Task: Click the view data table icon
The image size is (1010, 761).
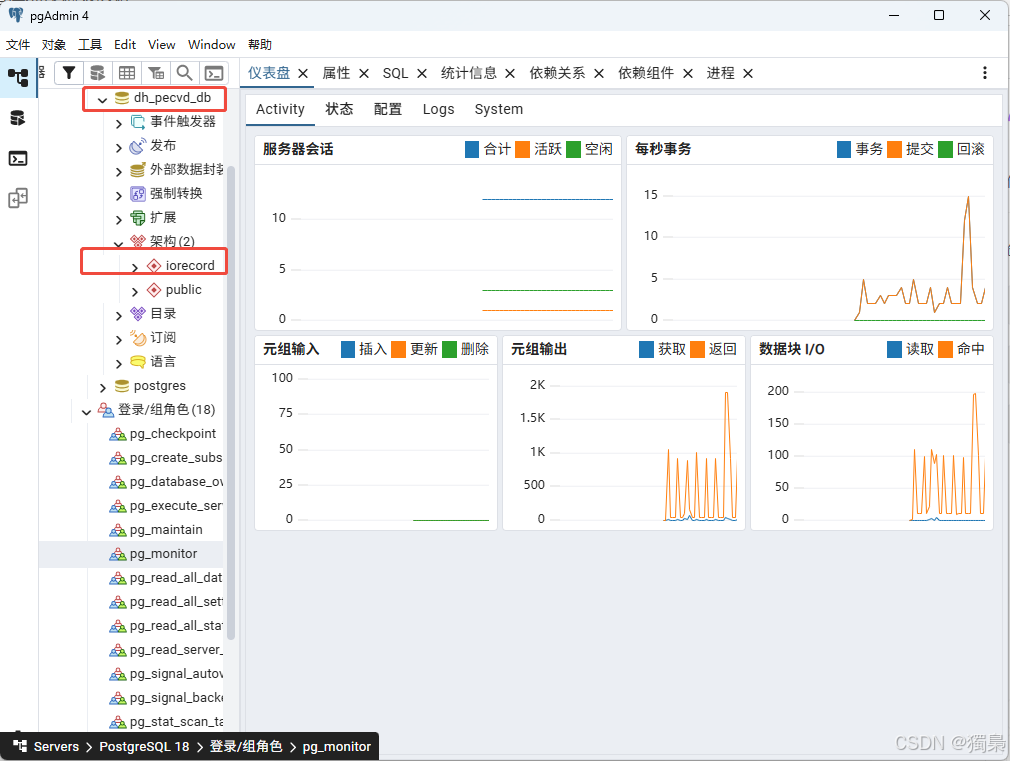Action: [127, 73]
